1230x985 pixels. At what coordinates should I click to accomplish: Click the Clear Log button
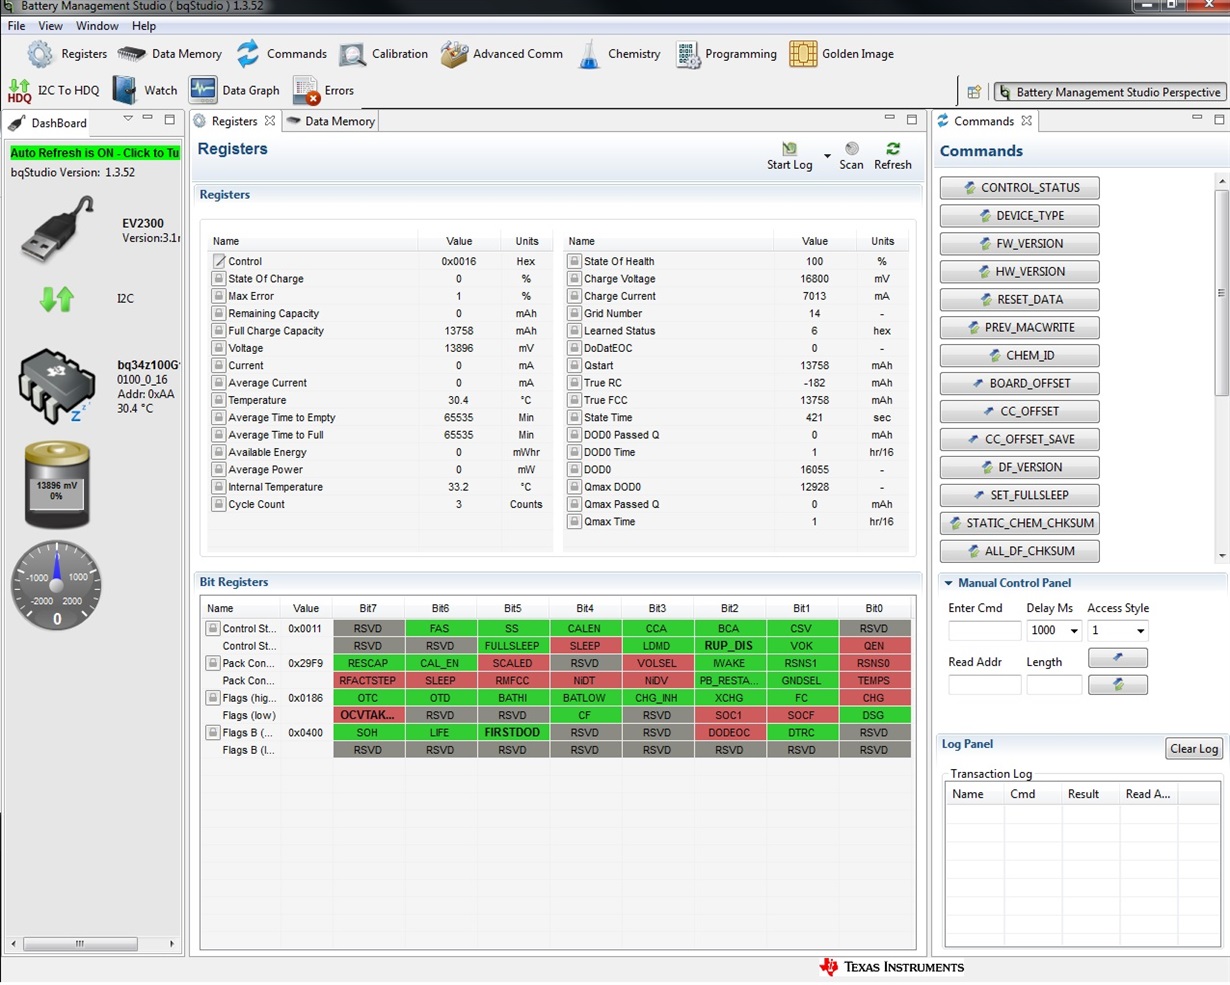pyautogui.click(x=1194, y=749)
